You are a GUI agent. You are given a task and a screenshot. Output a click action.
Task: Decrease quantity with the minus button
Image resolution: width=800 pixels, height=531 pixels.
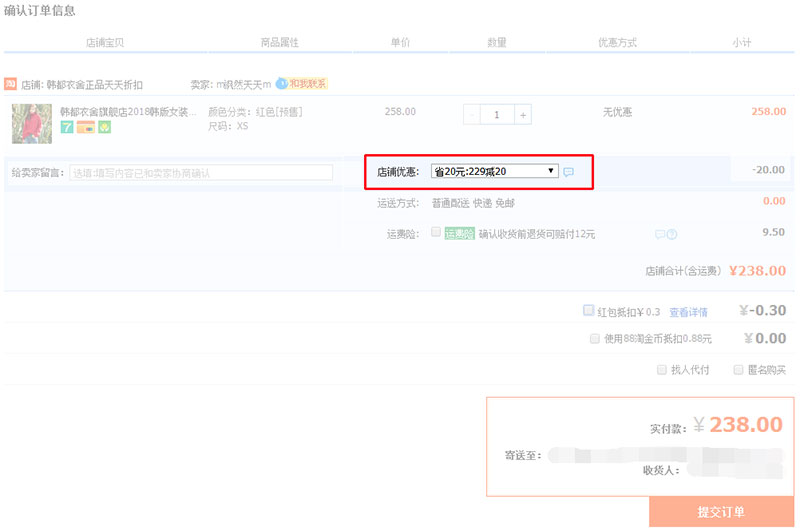(x=472, y=115)
